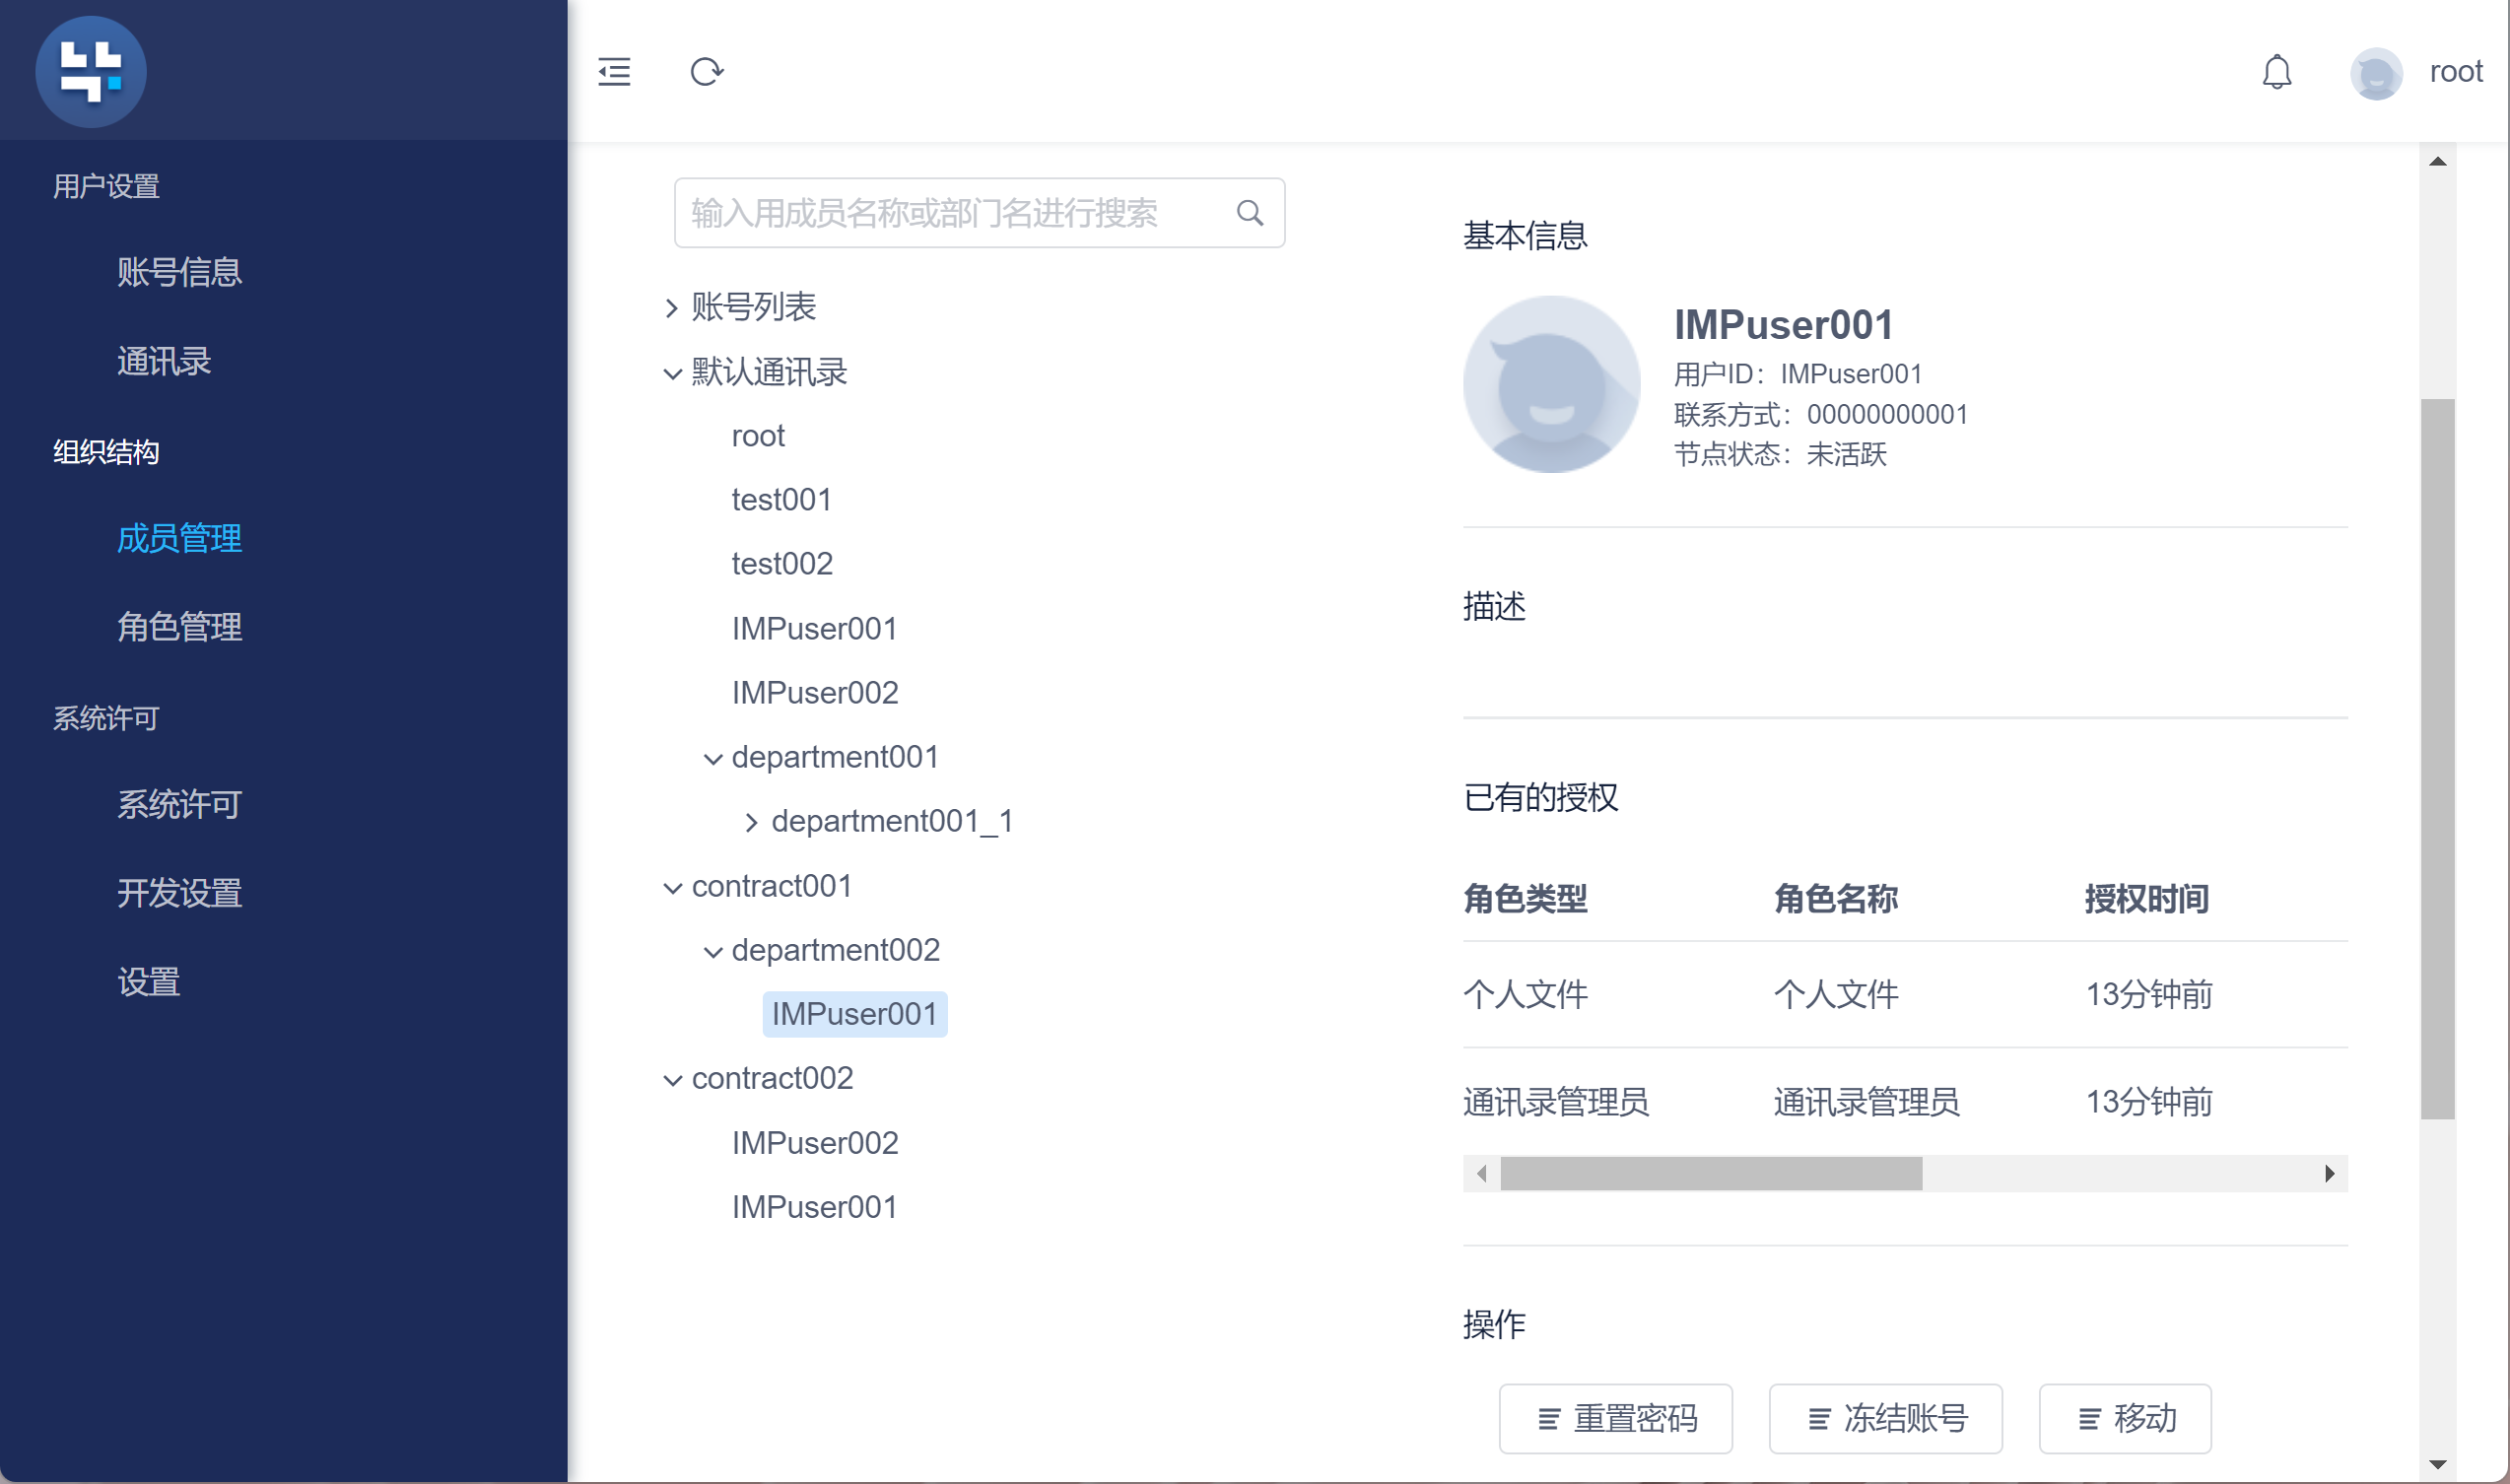The height and width of the screenshot is (1484, 2510).
Task: Select IMPuser002 under contract002
Action: 815,1143
